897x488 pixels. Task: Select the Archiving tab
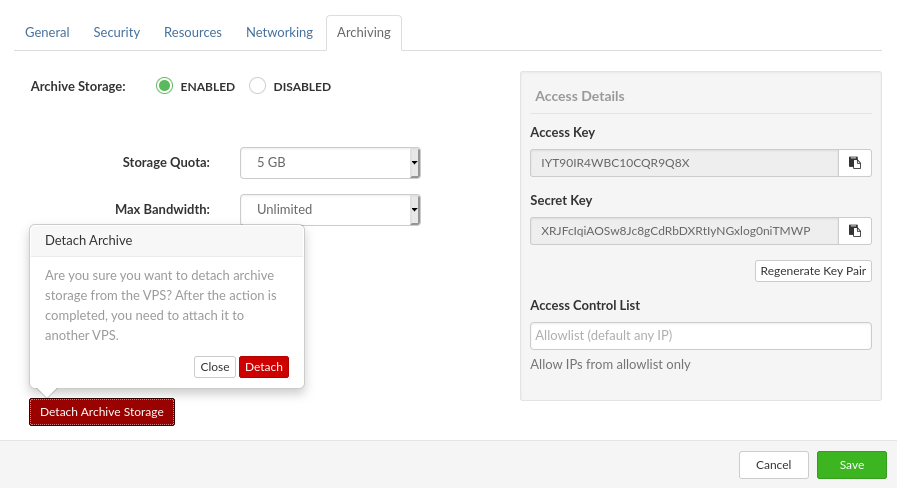[364, 32]
